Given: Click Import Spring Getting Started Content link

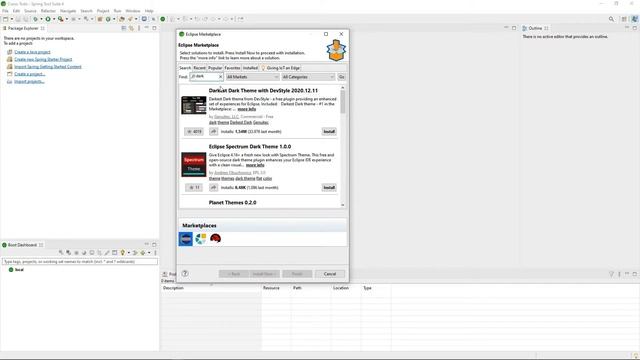Looking at the screenshot, I should 48,67.
